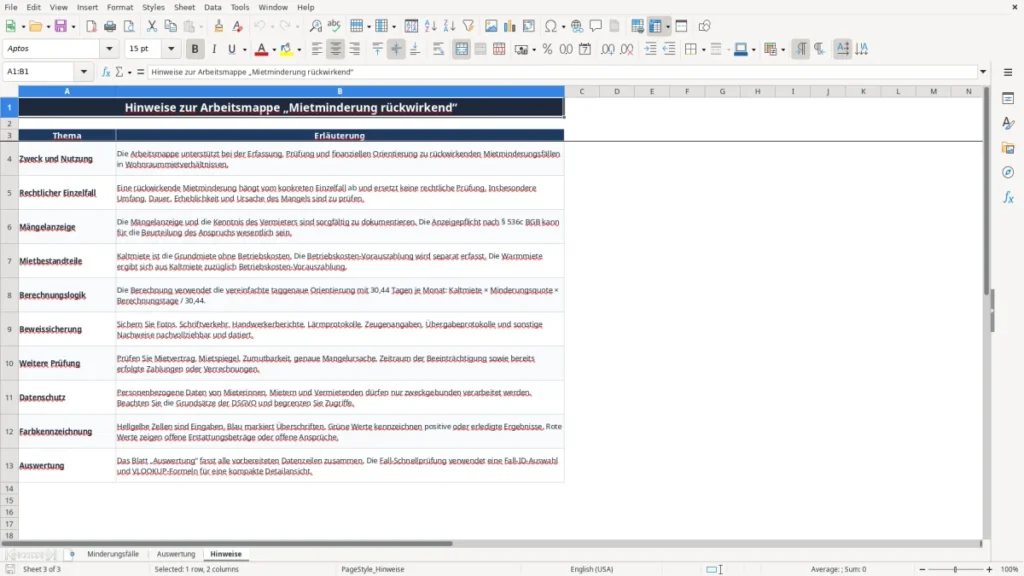Click the vertical scrollbar thumb
Viewport: 1024px width, 576px height.
(987, 192)
